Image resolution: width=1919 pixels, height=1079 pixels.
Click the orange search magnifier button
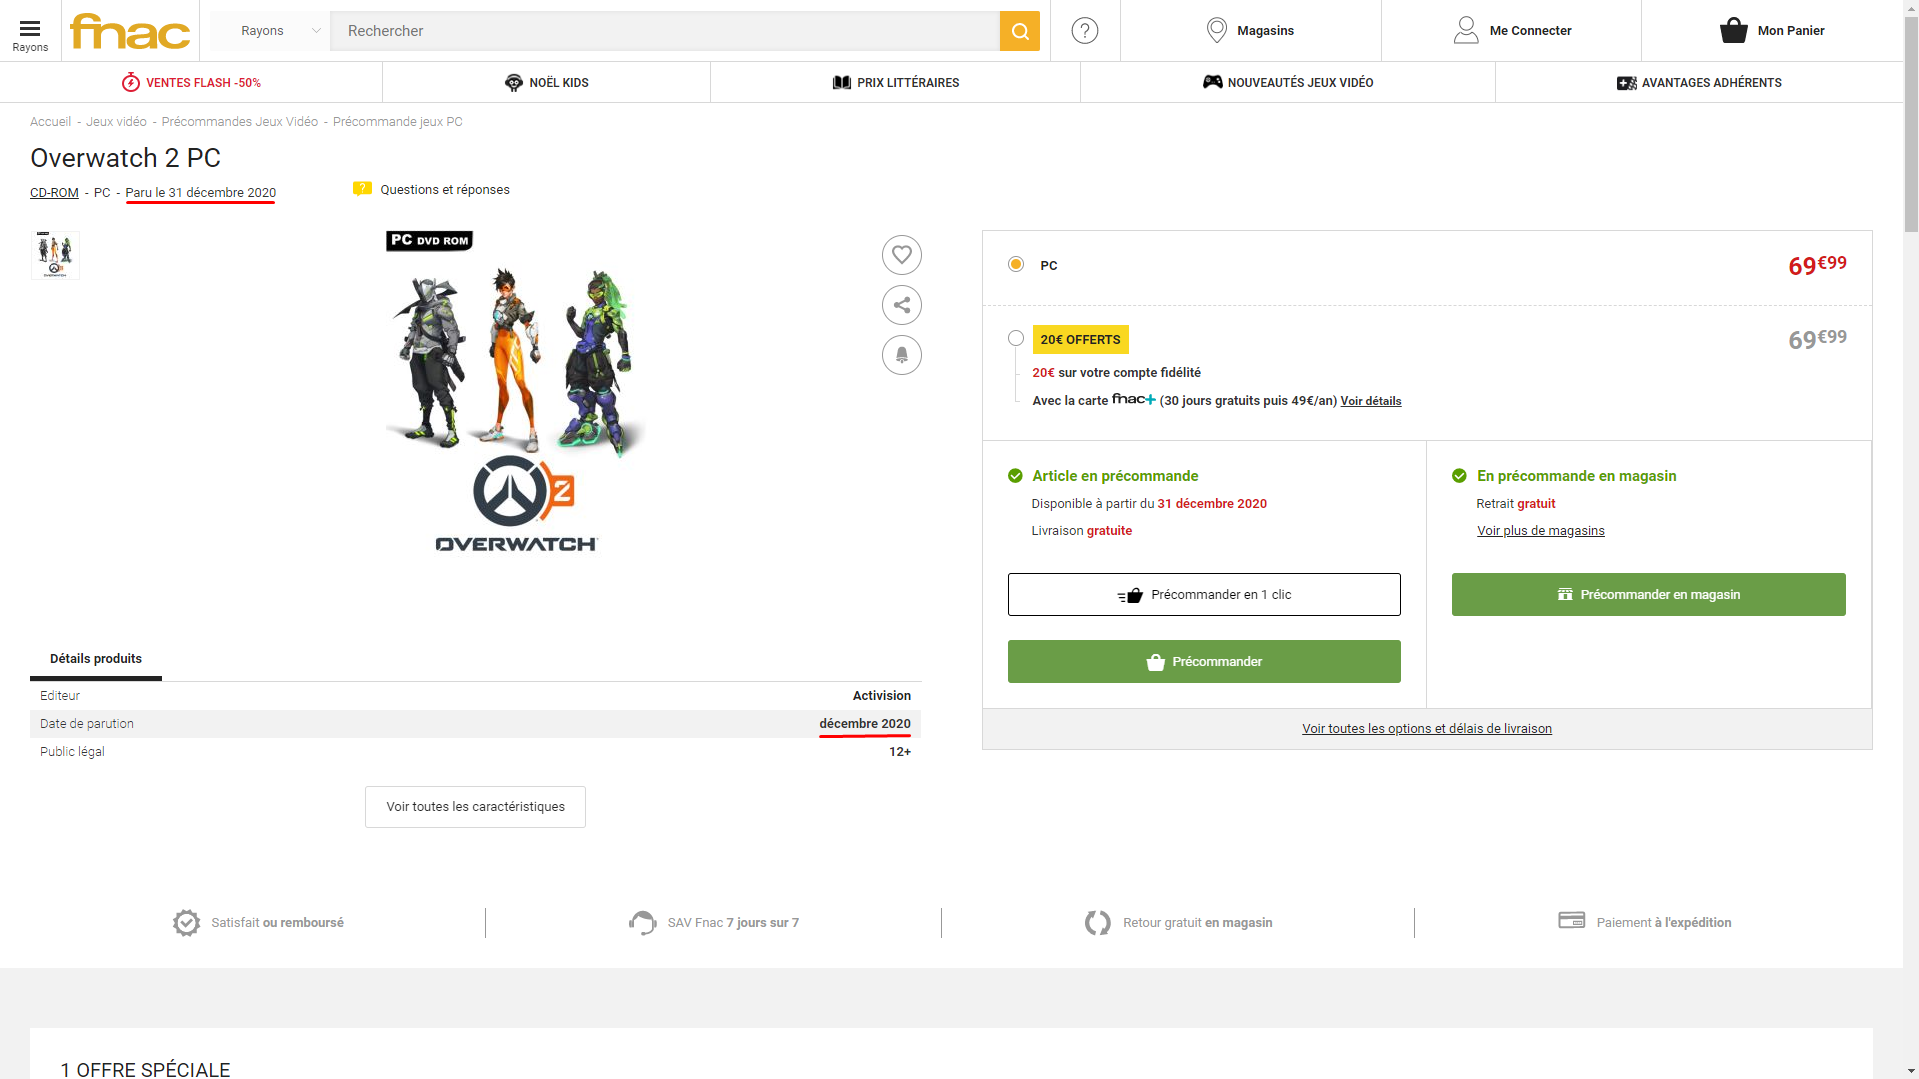click(x=1019, y=31)
